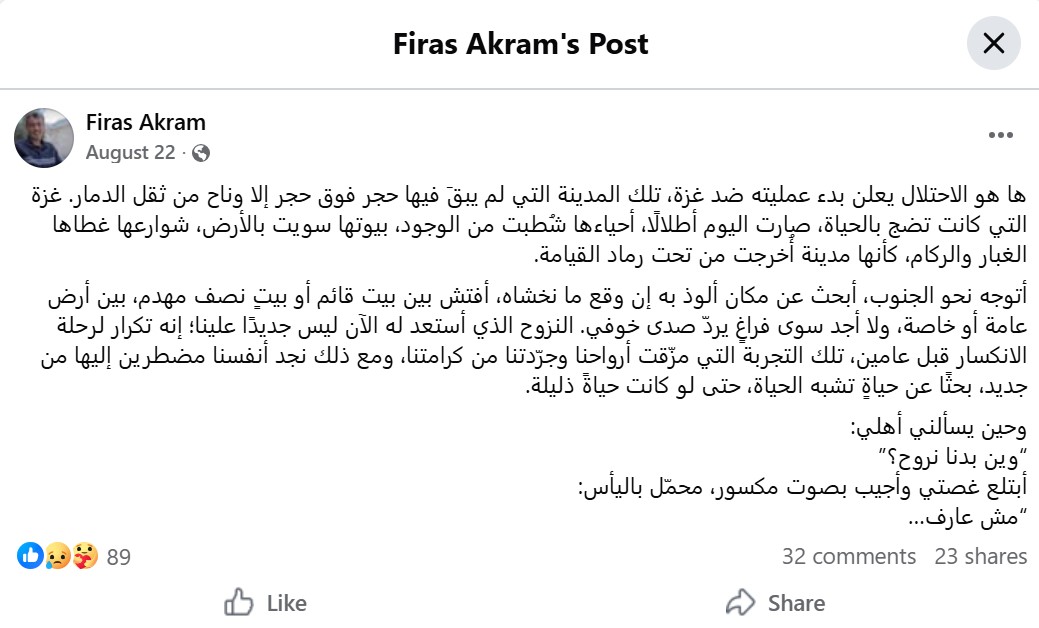
Task: Show who reacted via the 89 count
Action: (119, 556)
